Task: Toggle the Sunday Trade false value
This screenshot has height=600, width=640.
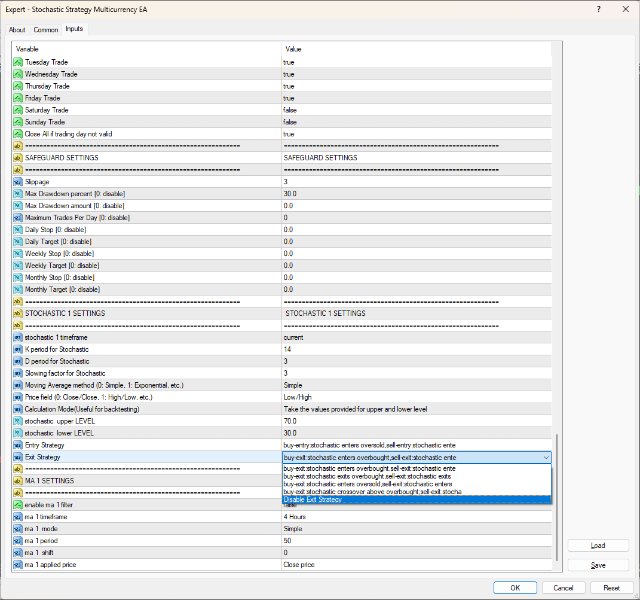Action: (289, 122)
